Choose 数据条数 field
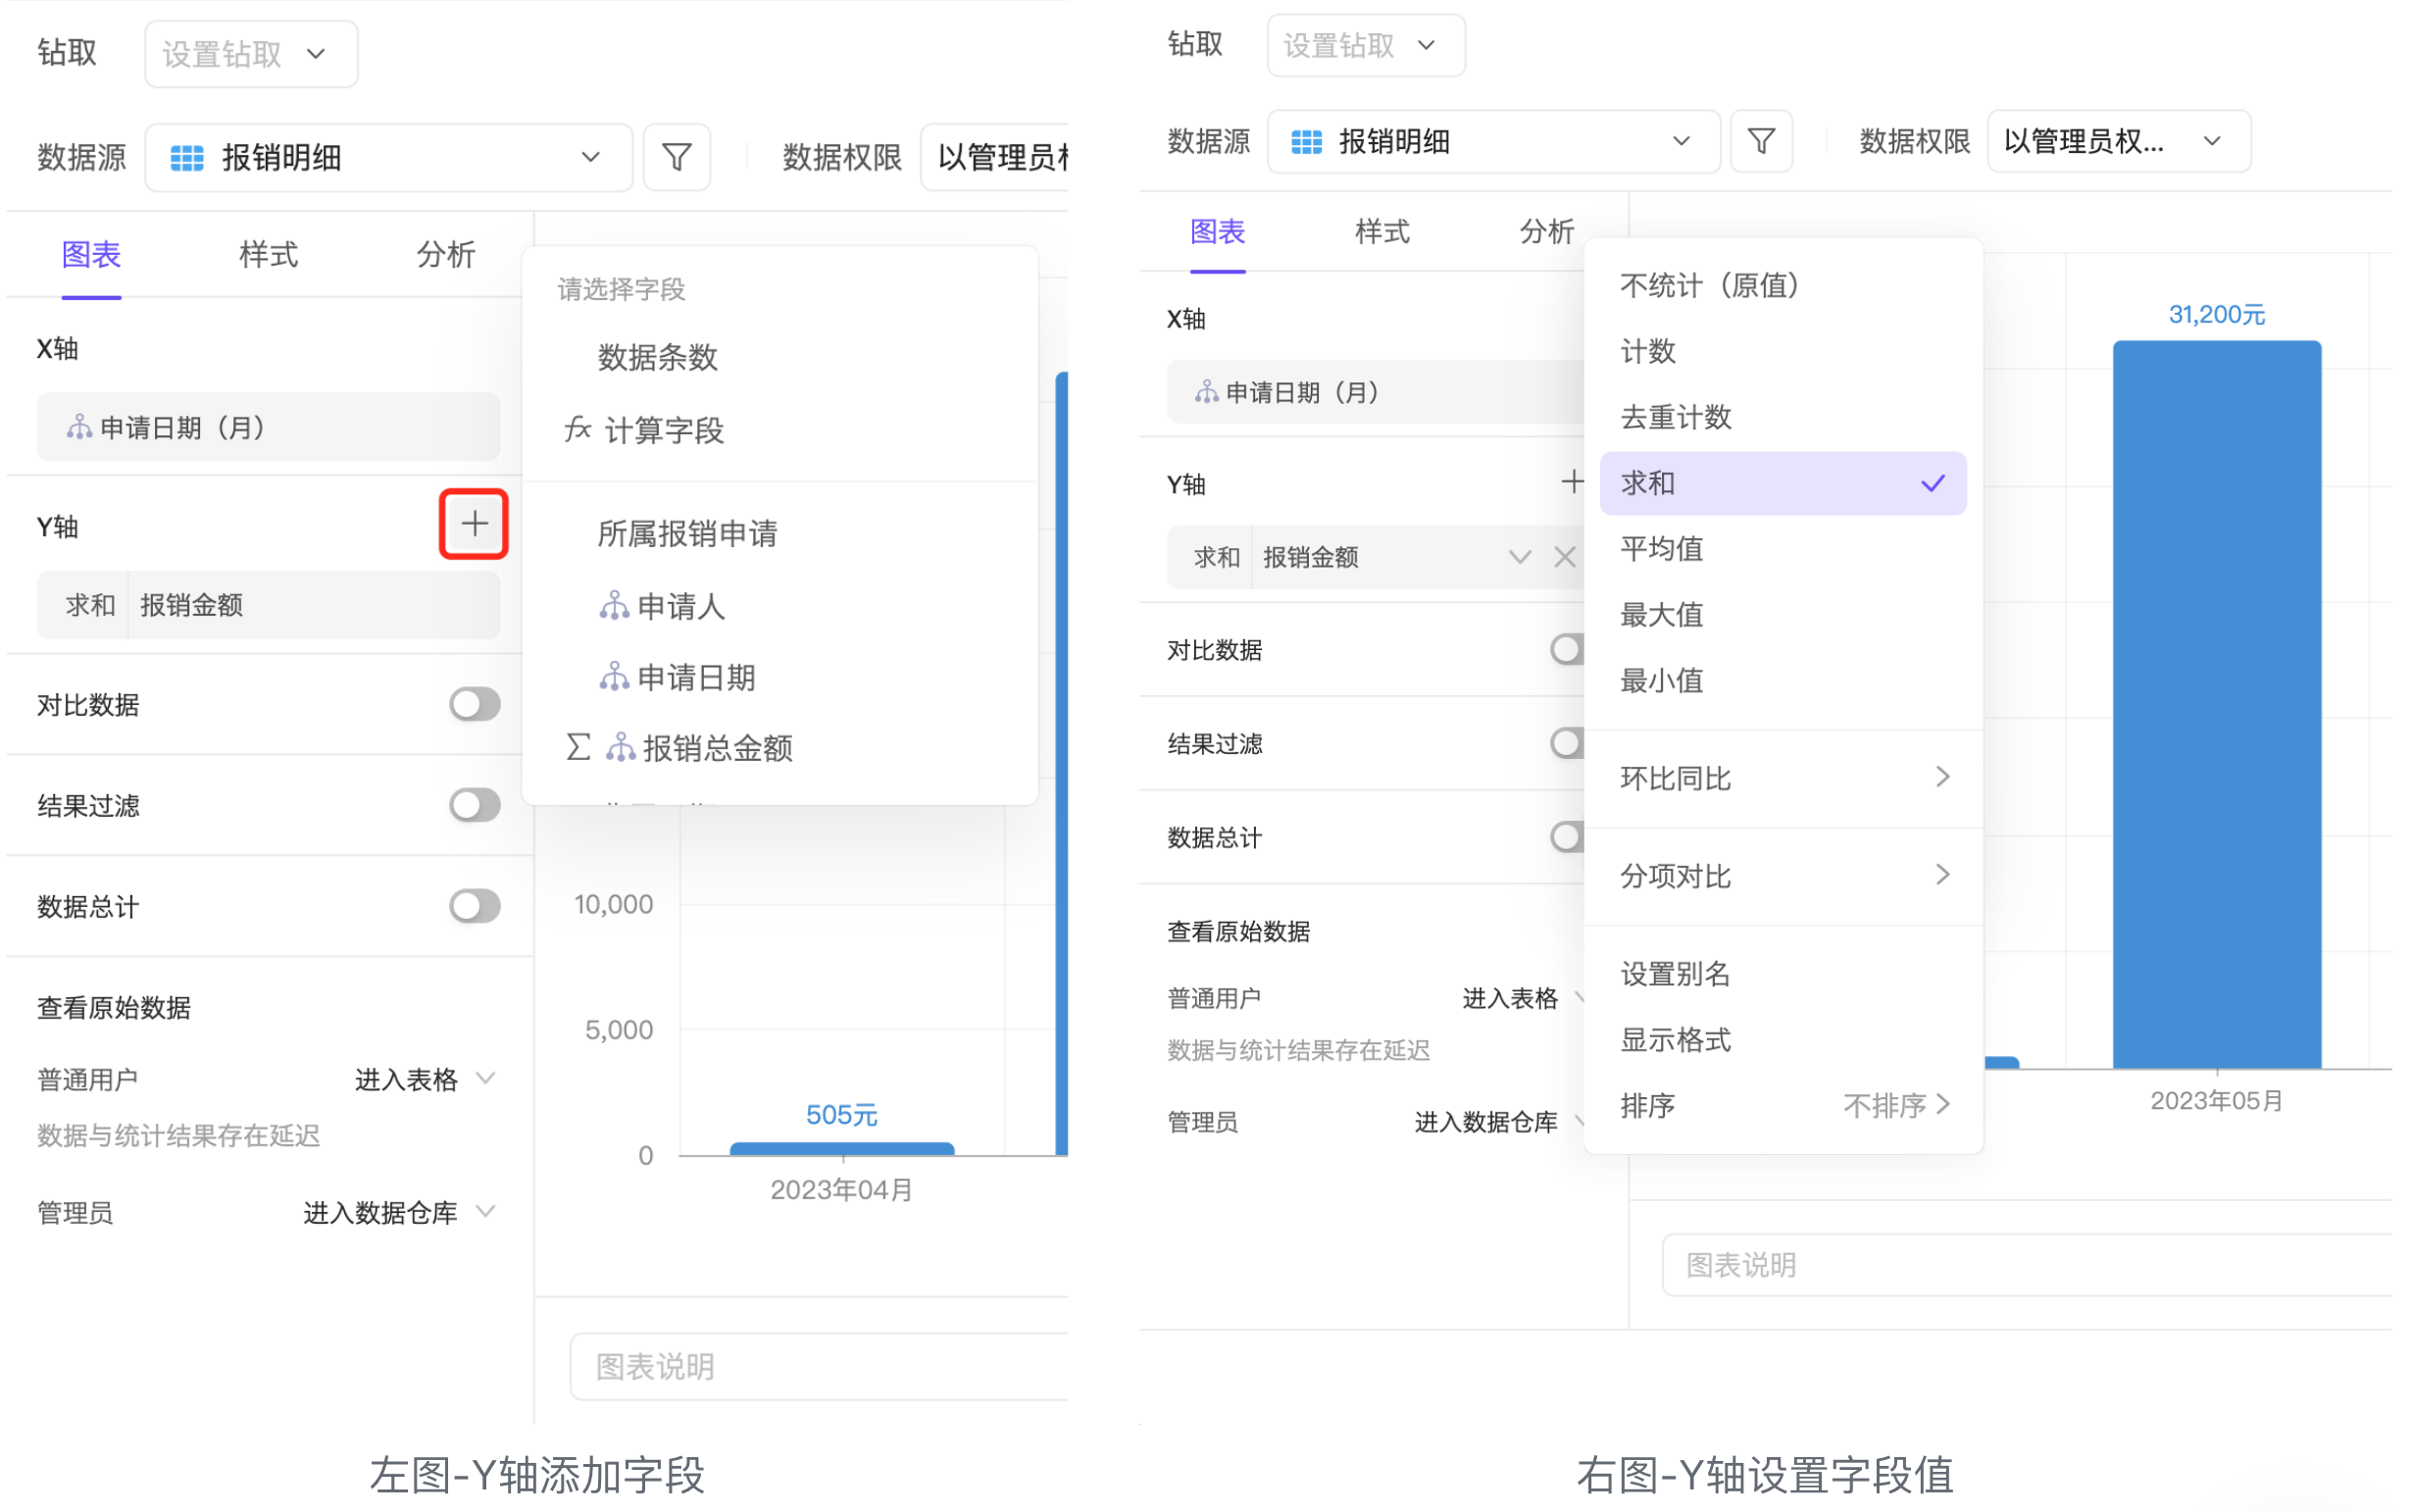 pyautogui.click(x=780, y=357)
